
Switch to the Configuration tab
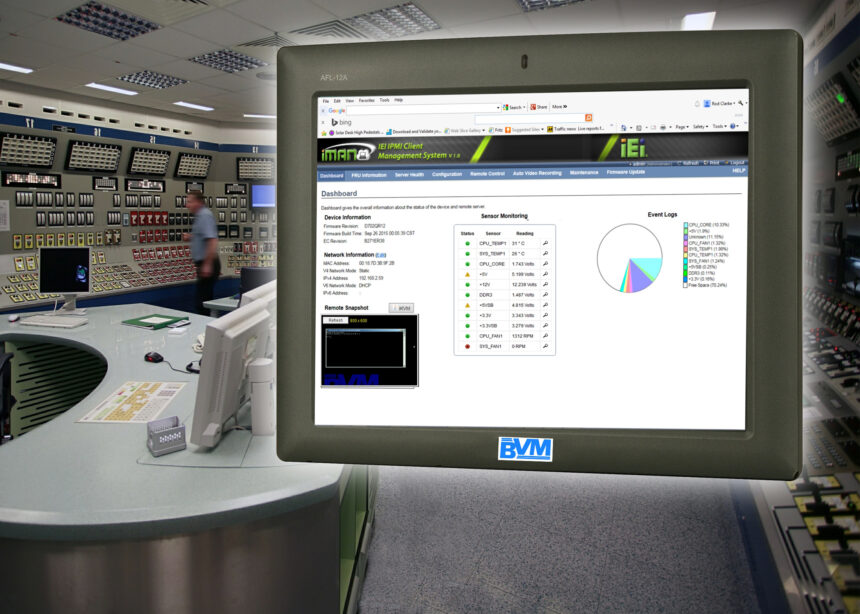click(447, 174)
